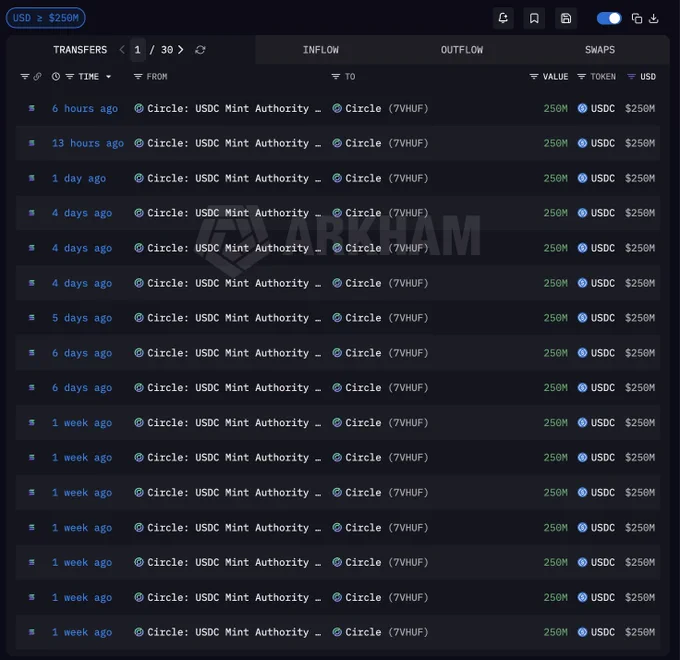This screenshot has width=680, height=660.
Task: Go to previous transfers page
Action: 122,50
